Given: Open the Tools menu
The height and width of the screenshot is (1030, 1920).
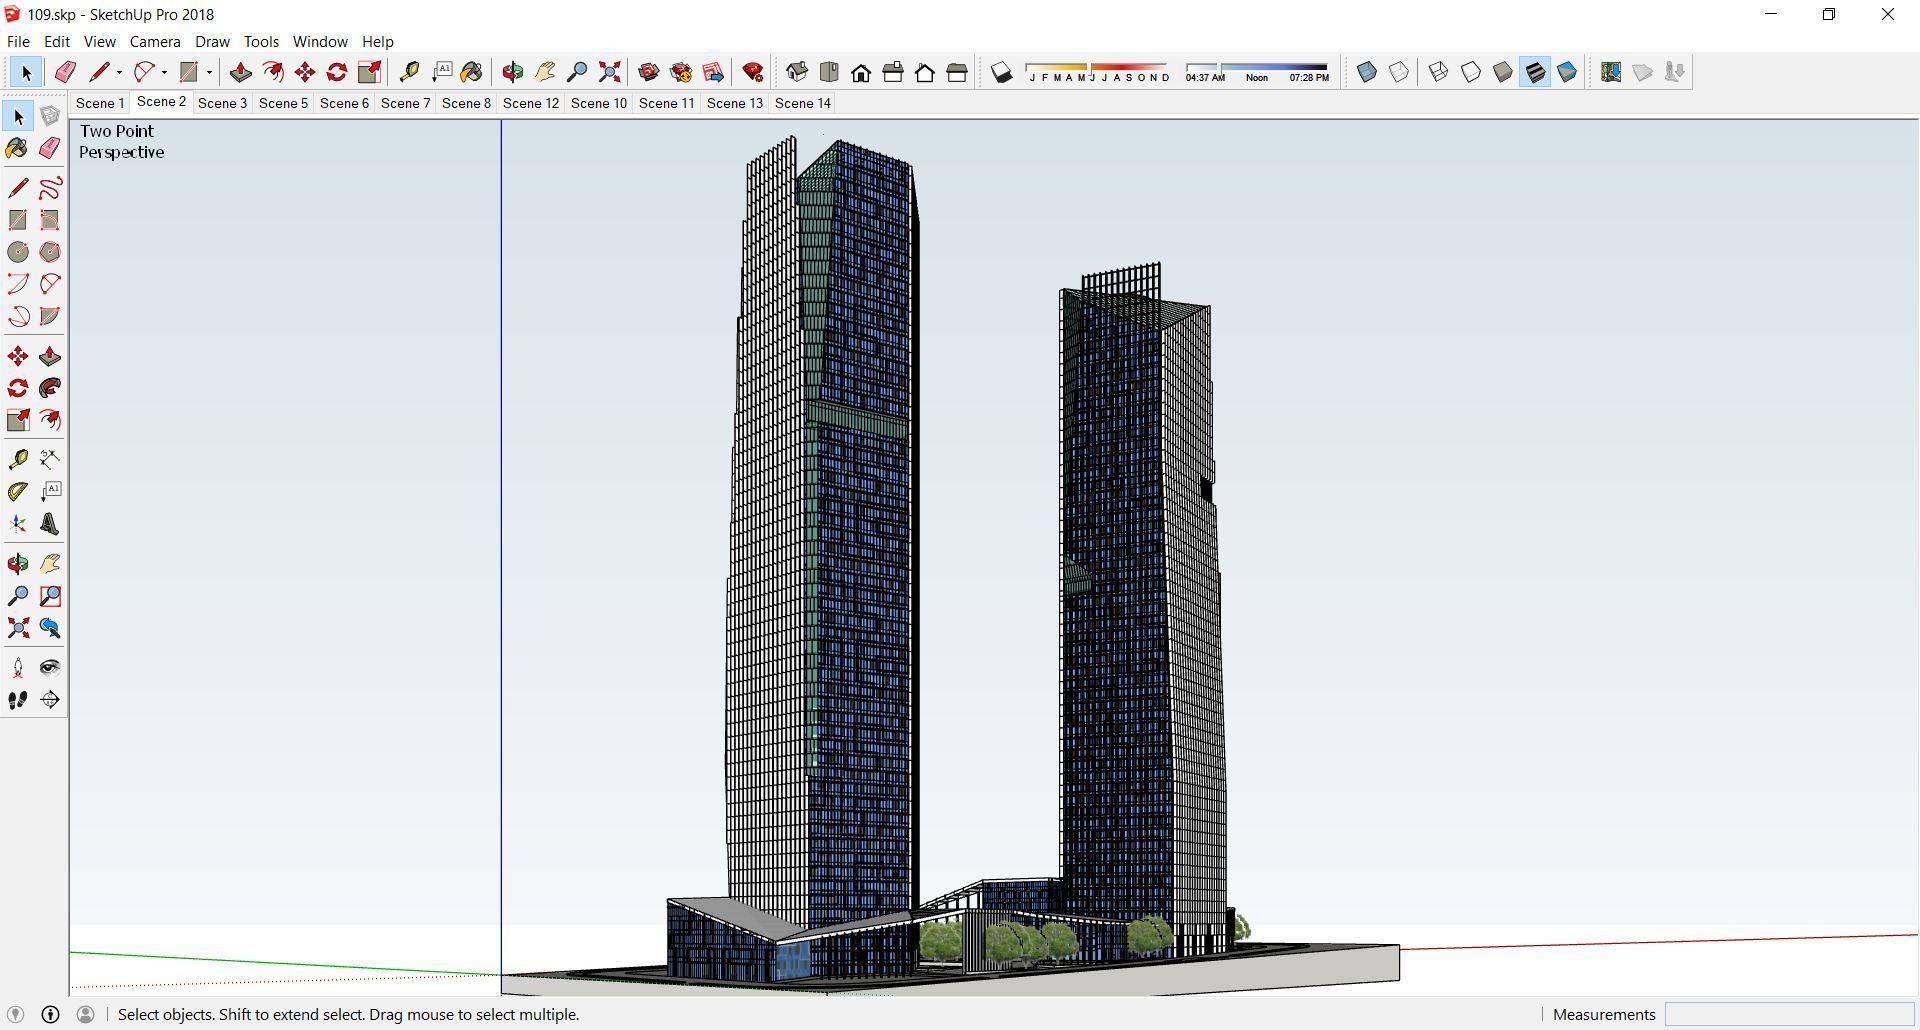Looking at the screenshot, I should coord(261,42).
